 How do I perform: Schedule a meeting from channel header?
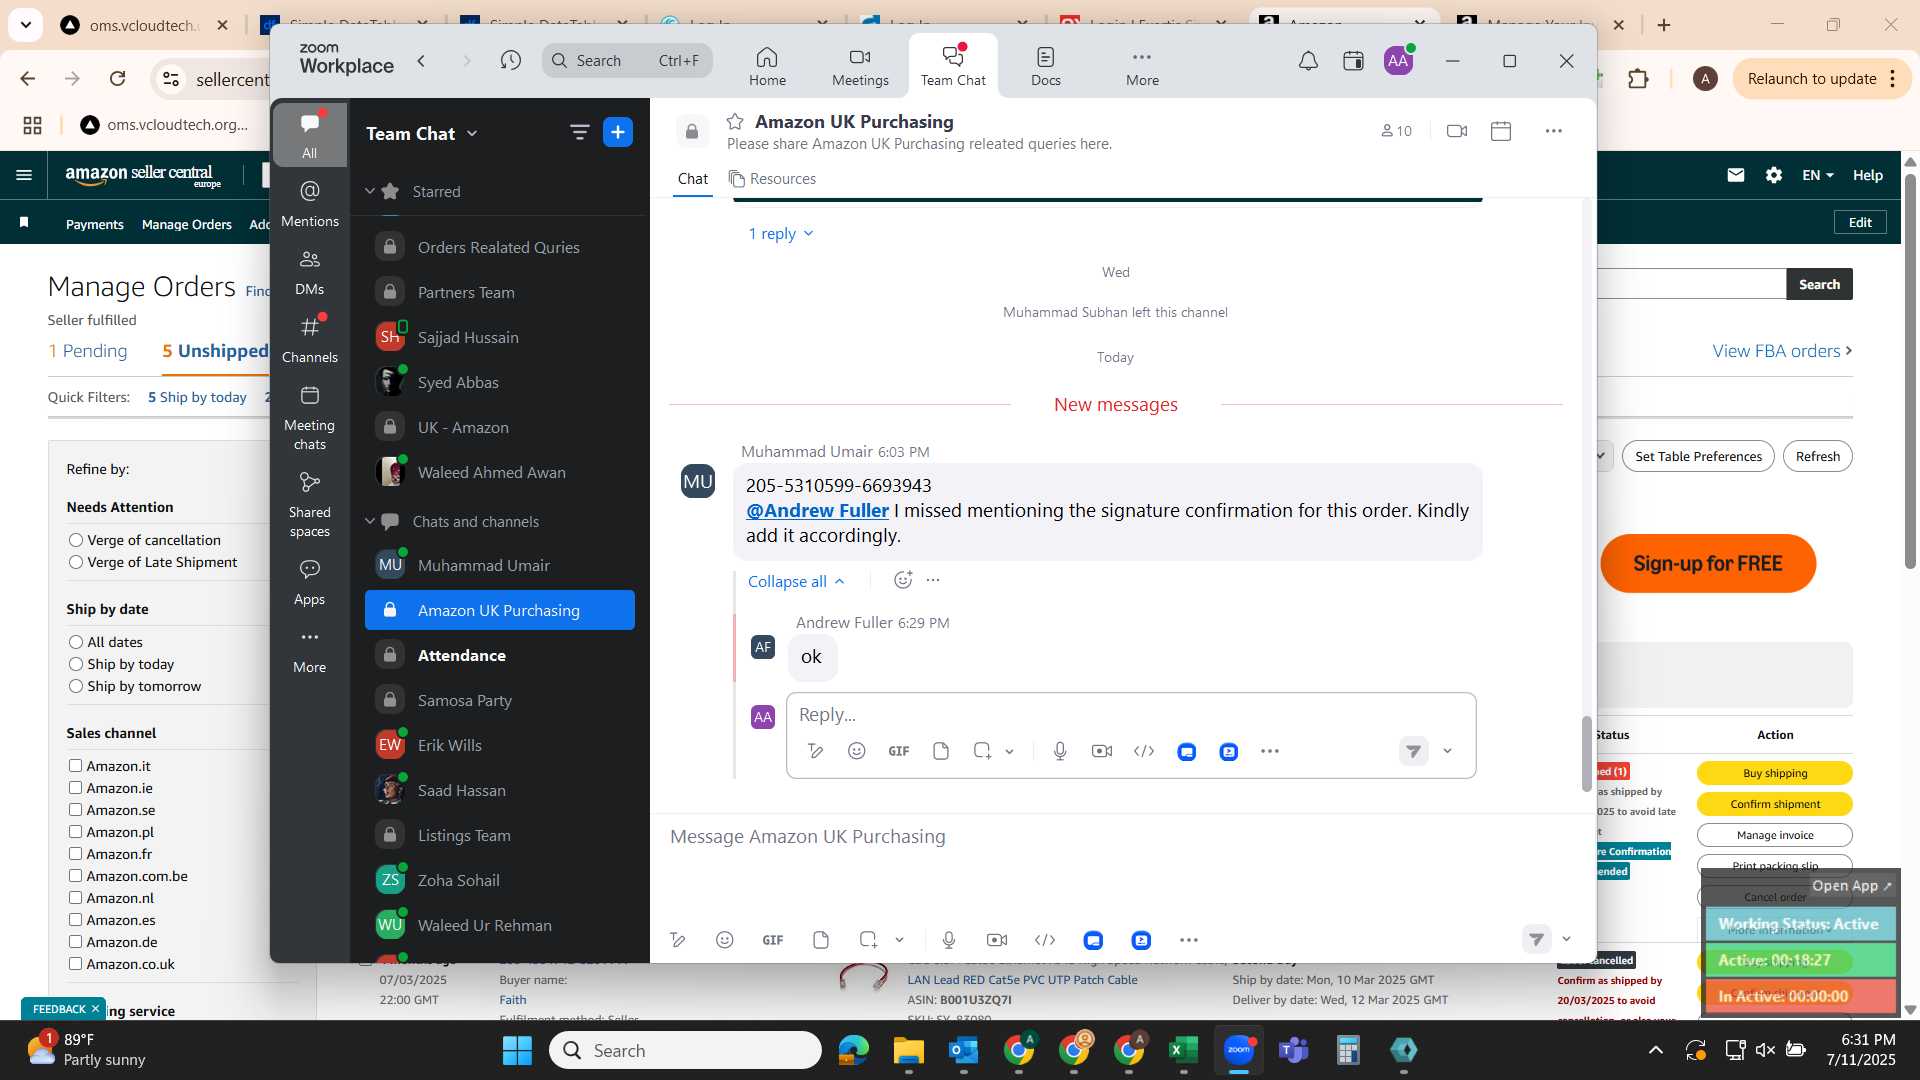pos(1501,131)
